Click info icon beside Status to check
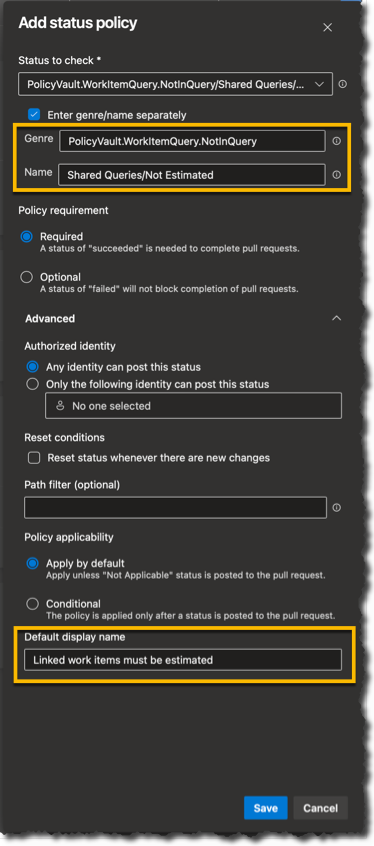374x846 pixels. click(x=342, y=84)
